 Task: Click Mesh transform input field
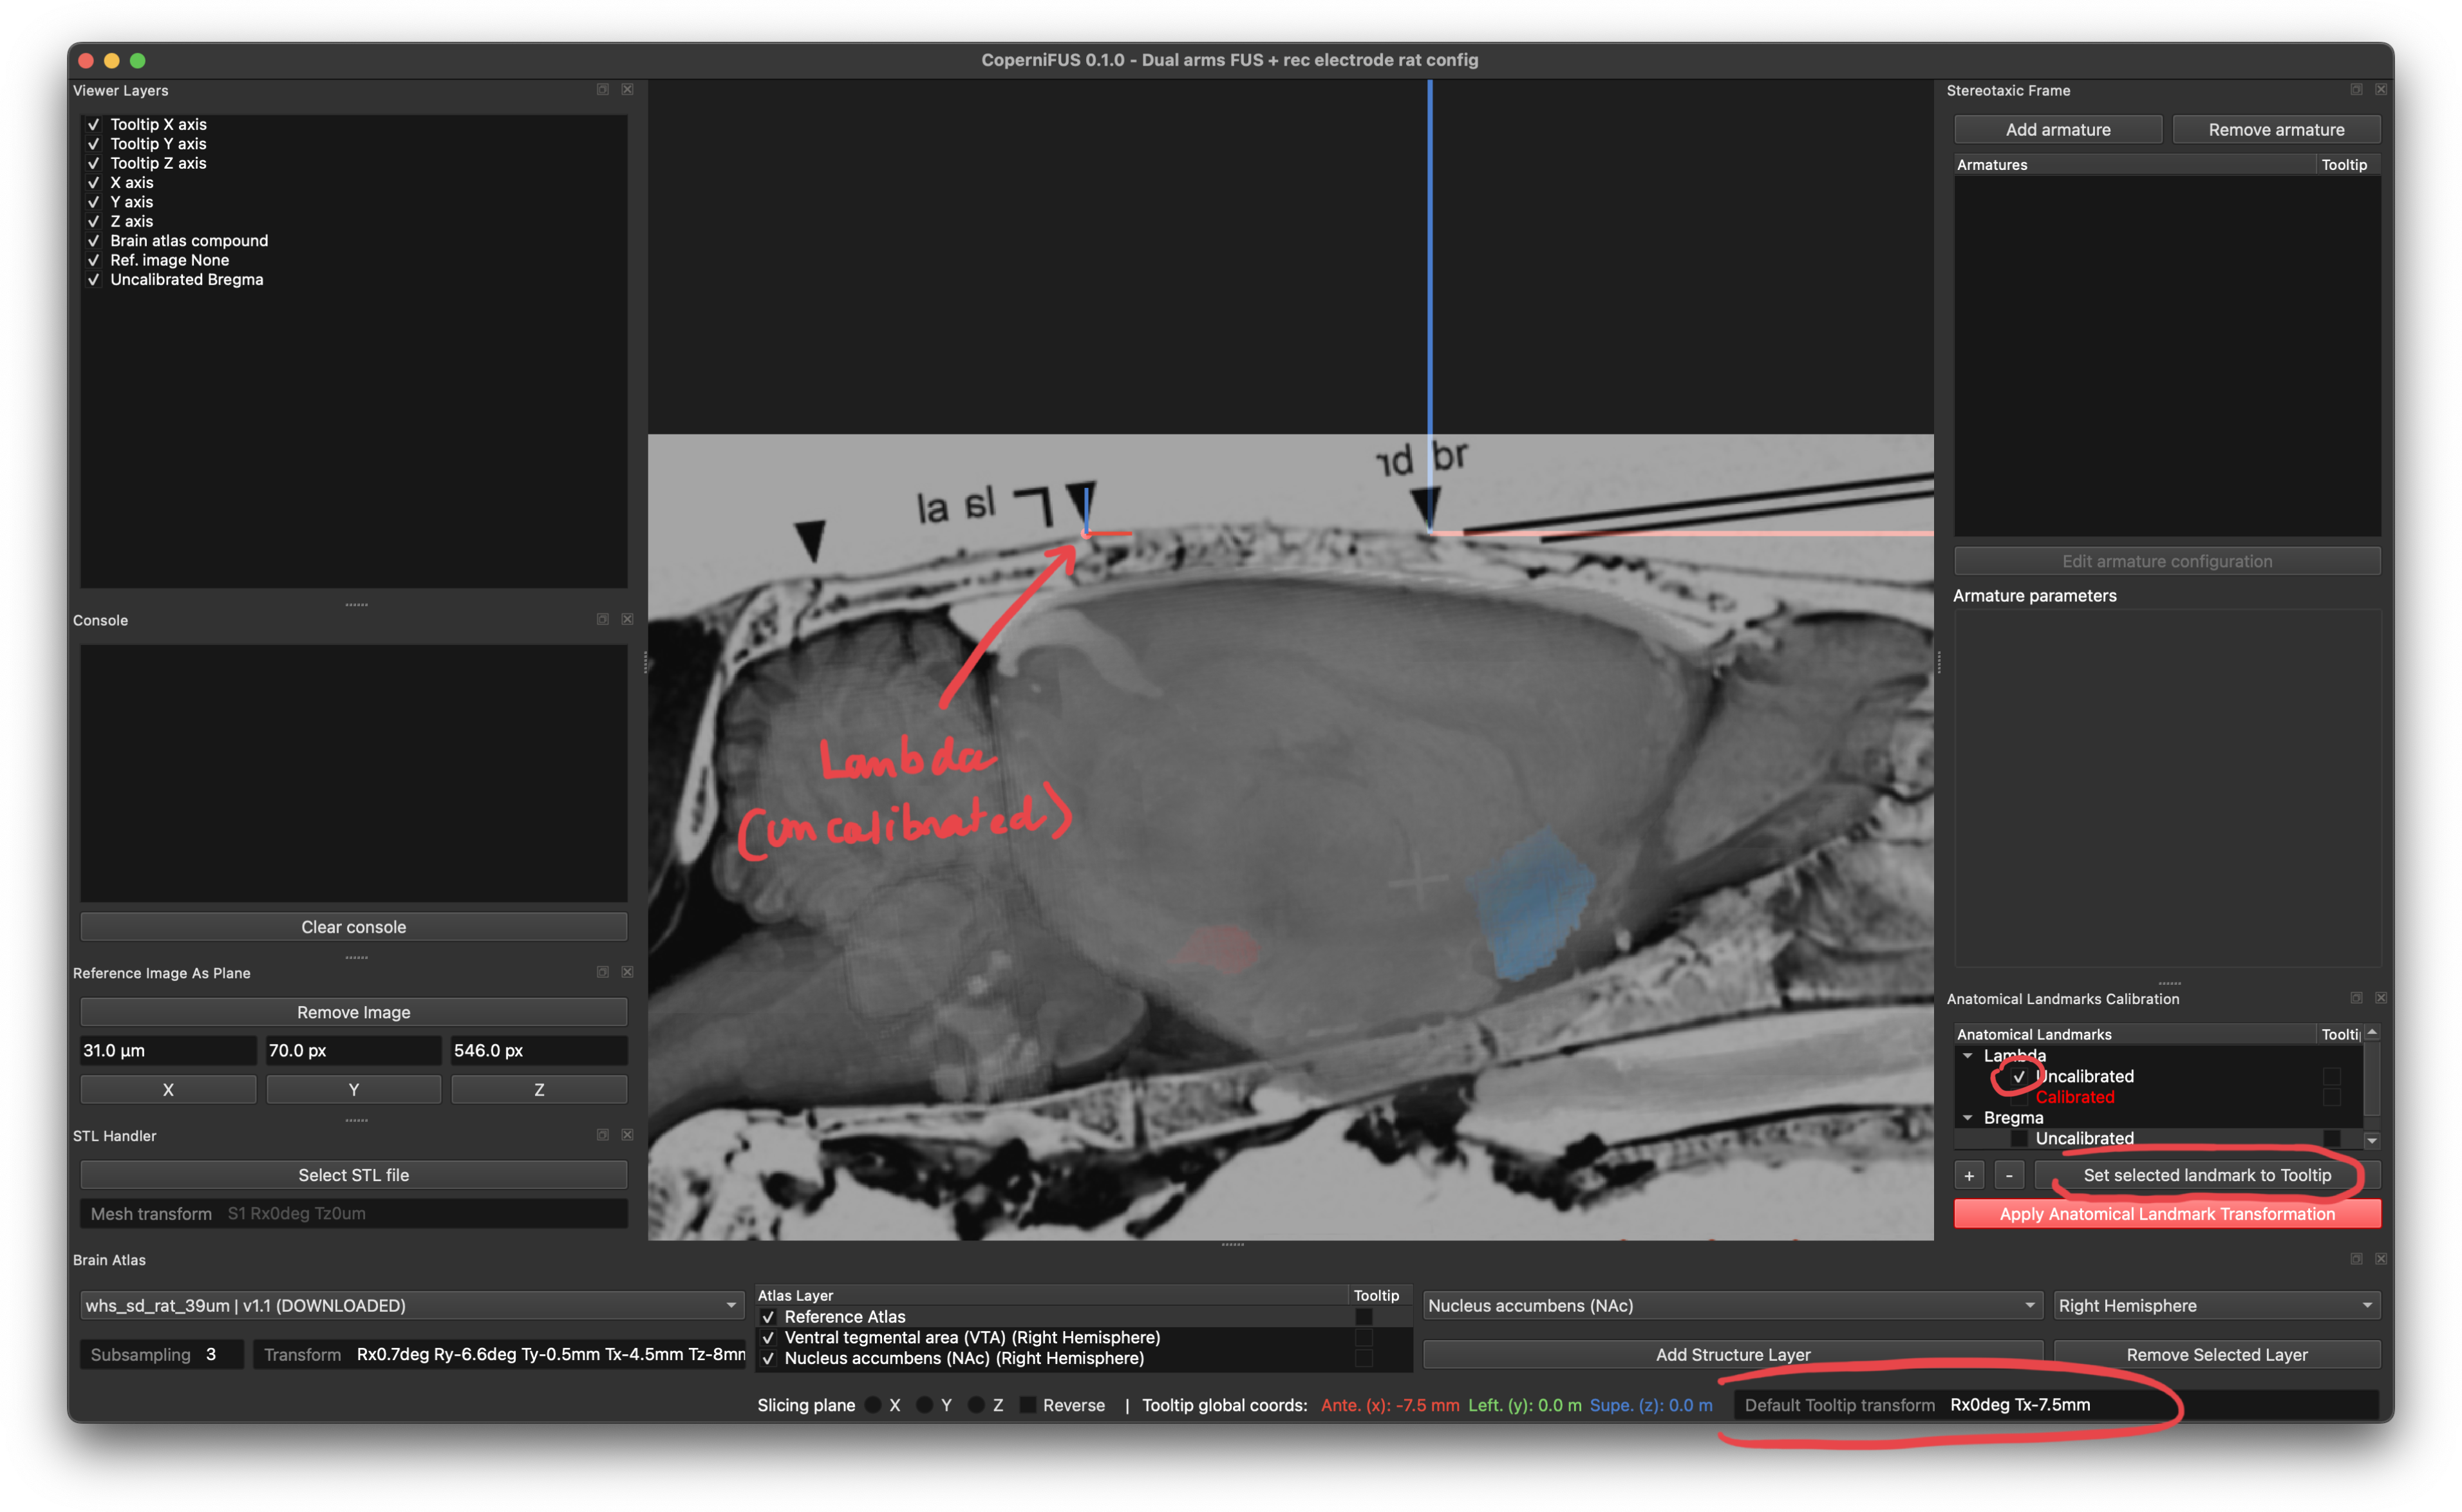point(354,1214)
